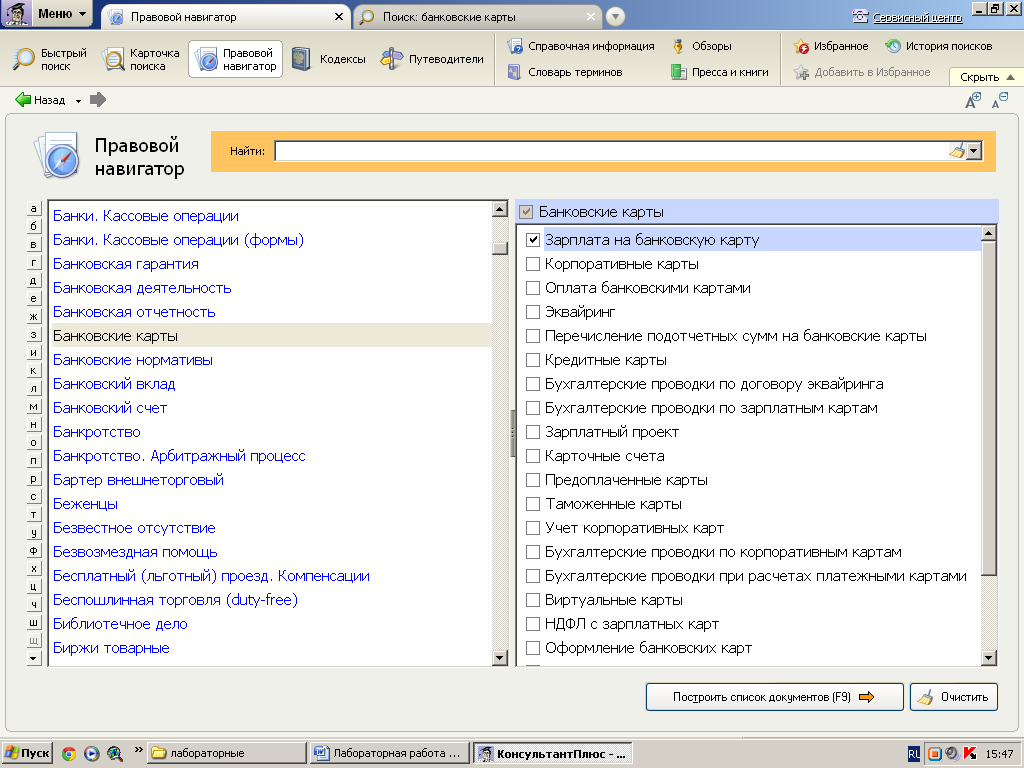Check Оплата банковскими картами
Viewport: 1024px width, 768px height.
pos(533,288)
